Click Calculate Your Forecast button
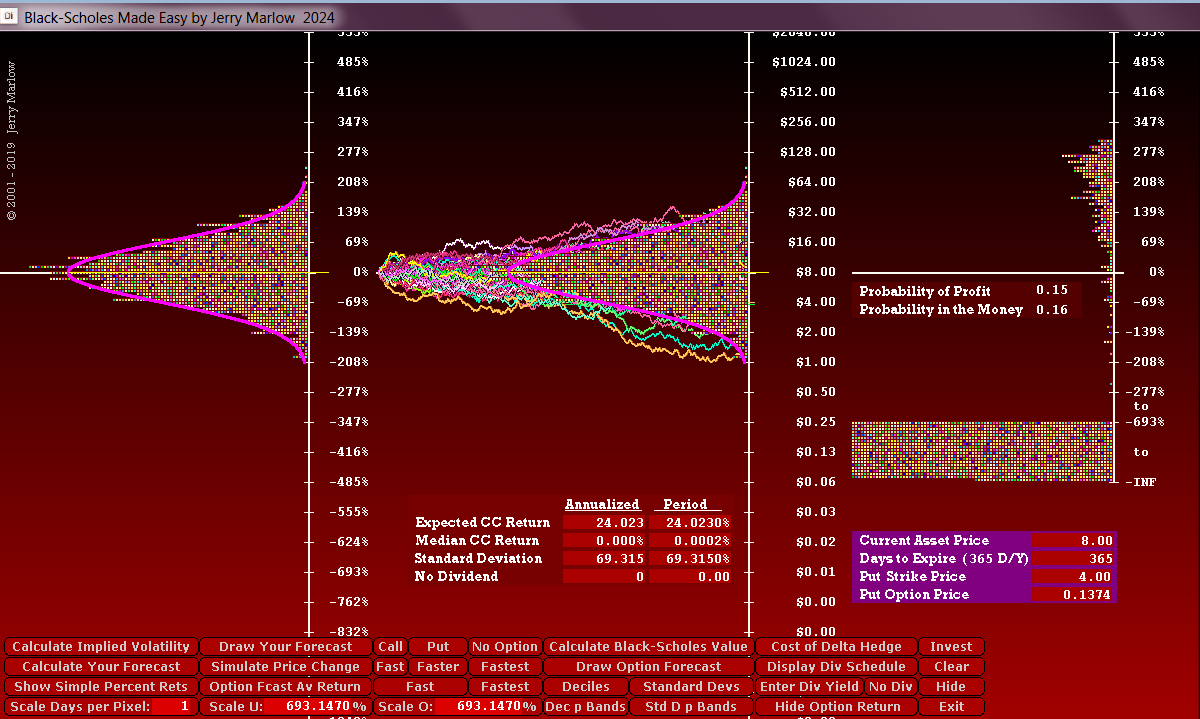This screenshot has width=1200, height=719. [101, 667]
